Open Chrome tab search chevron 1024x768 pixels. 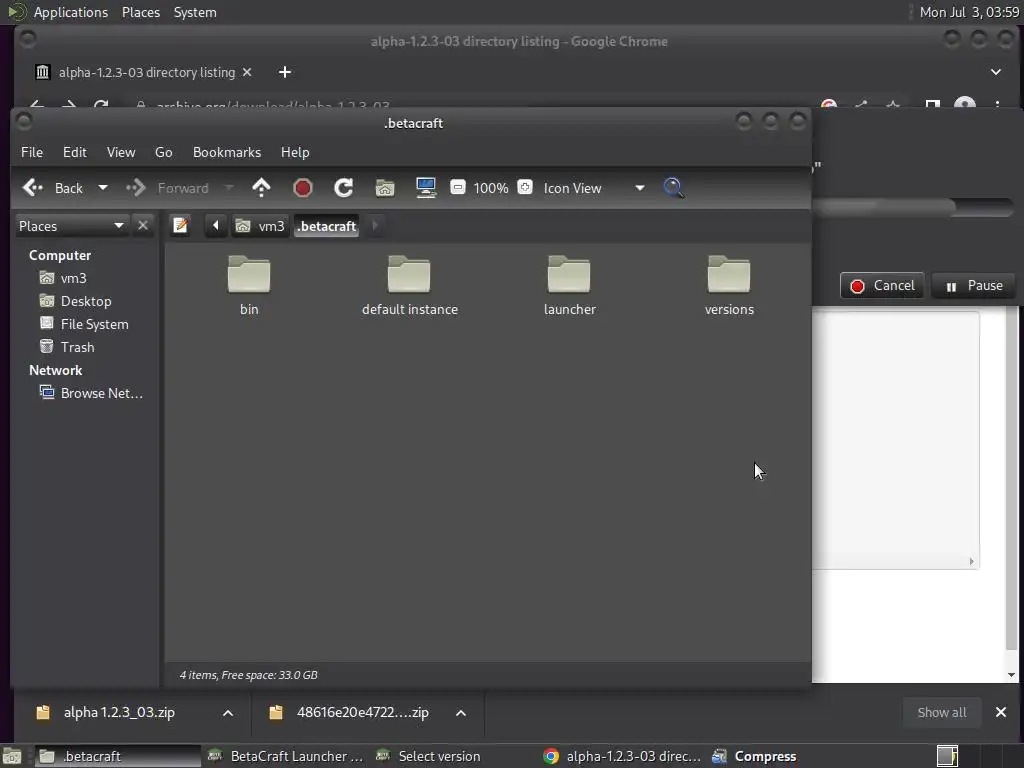point(996,72)
